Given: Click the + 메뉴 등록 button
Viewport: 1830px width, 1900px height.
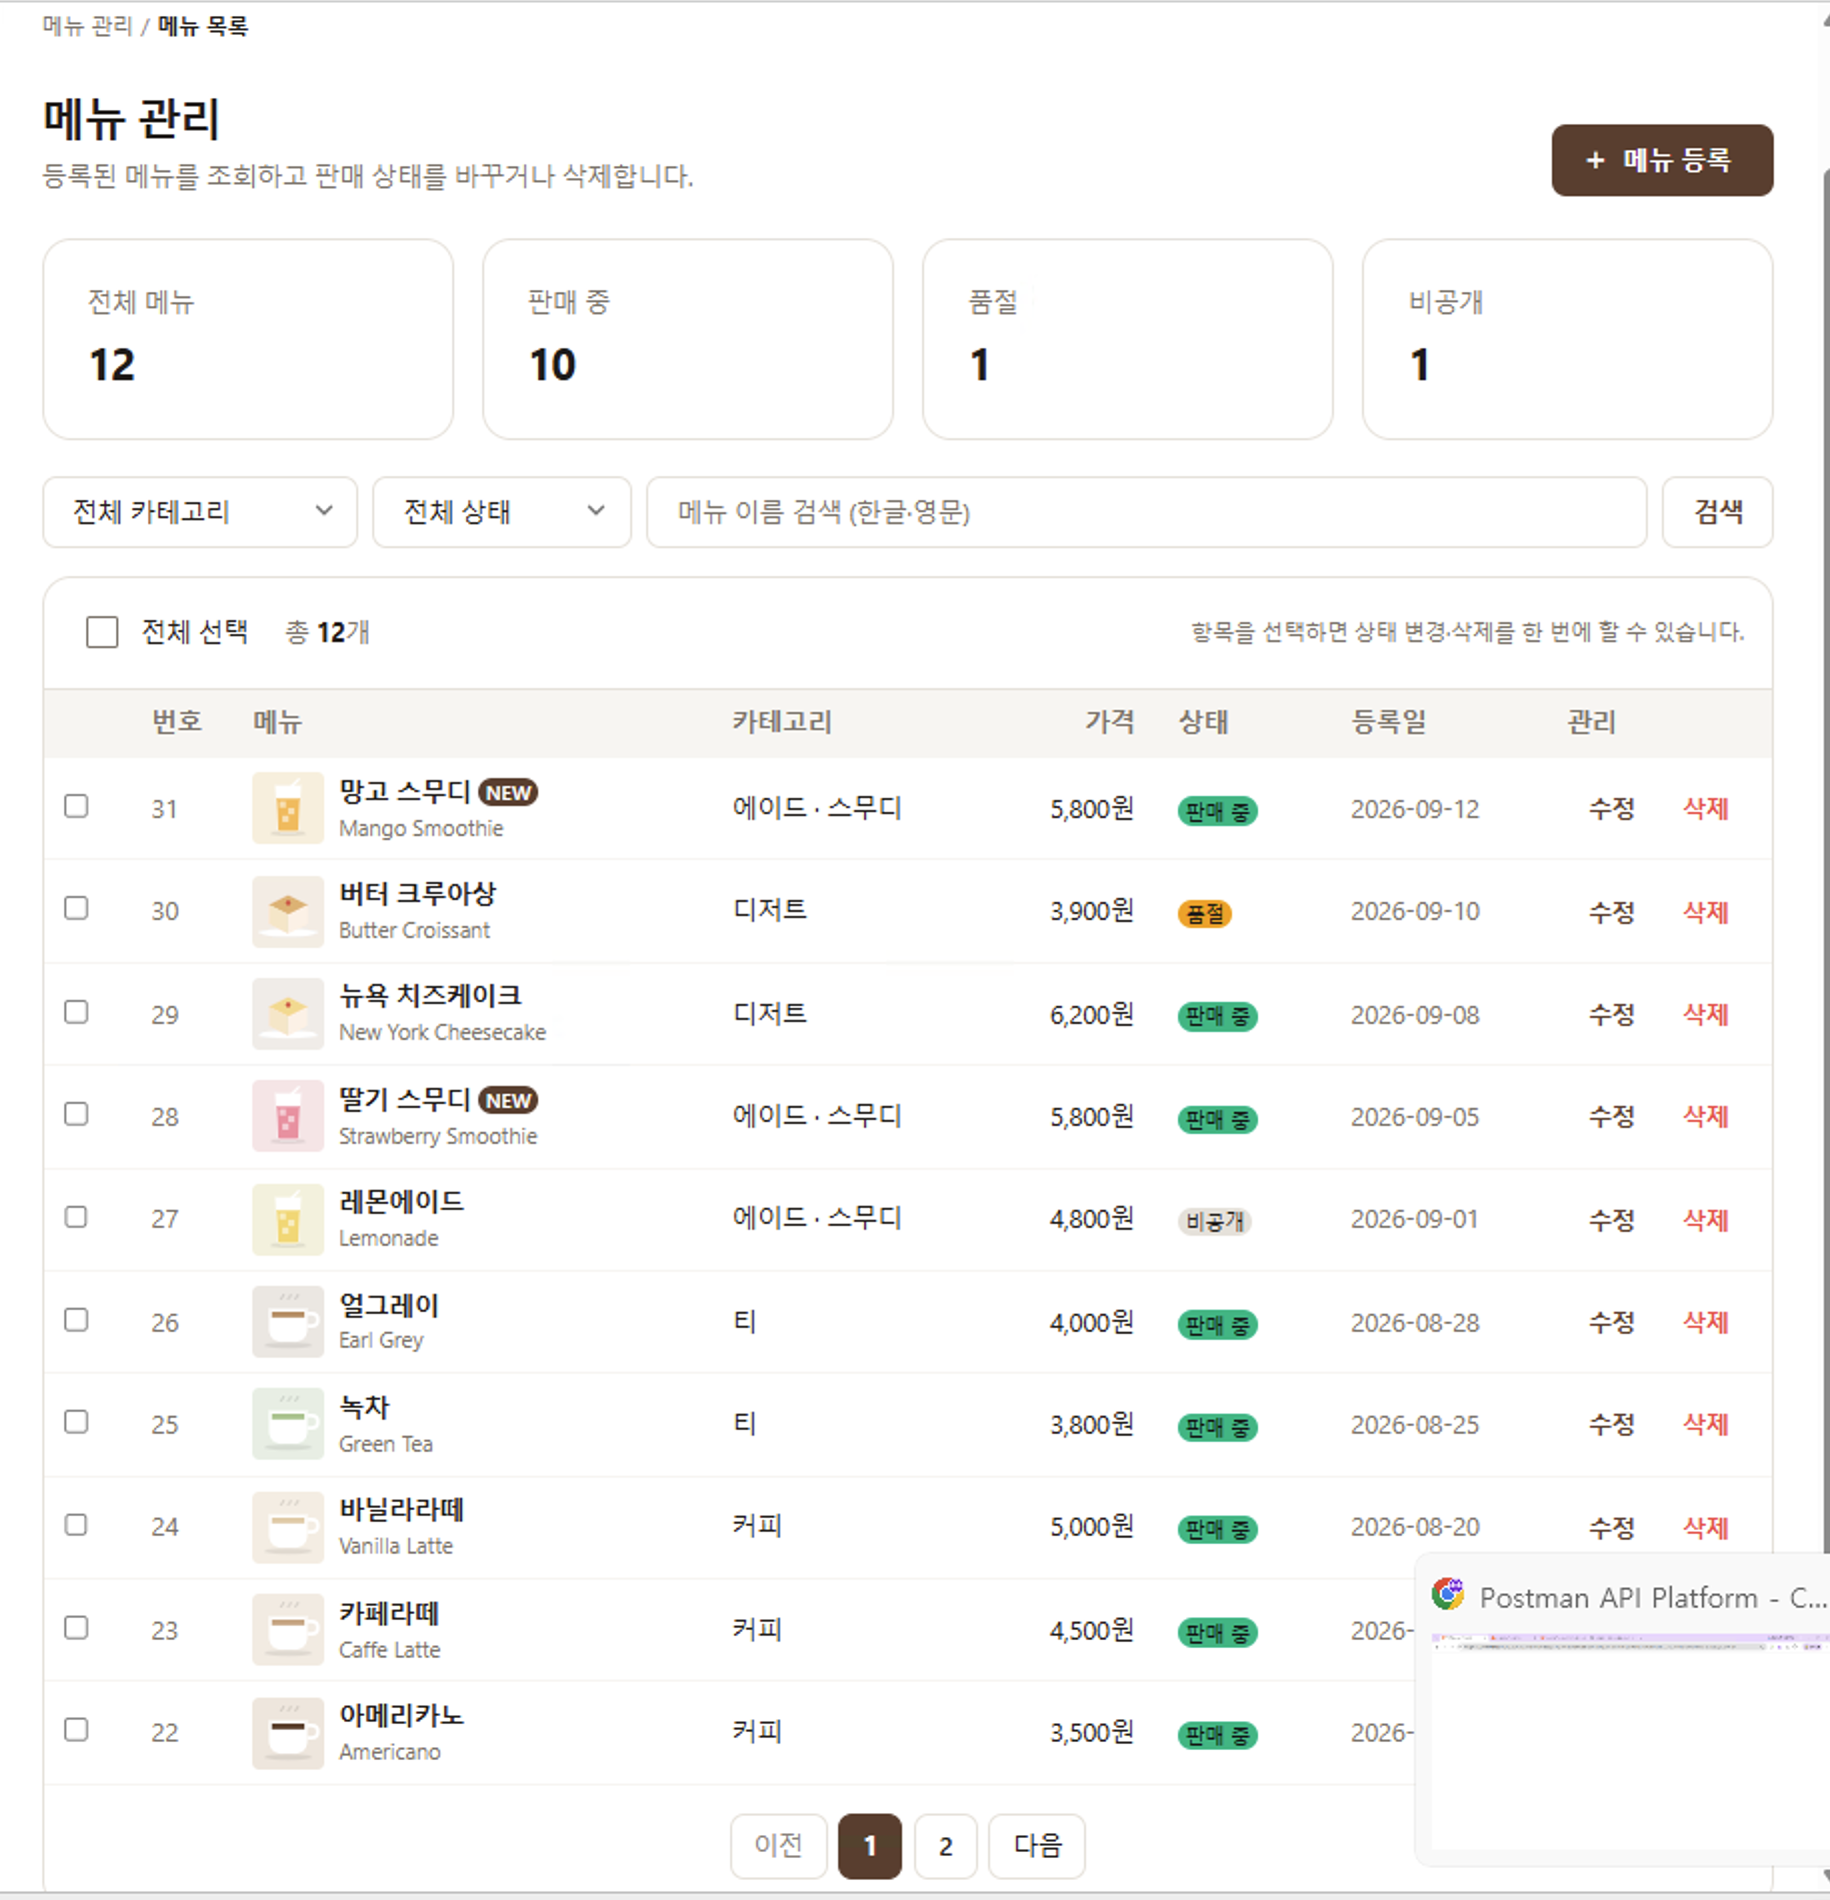Looking at the screenshot, I should click(1662, 160).
